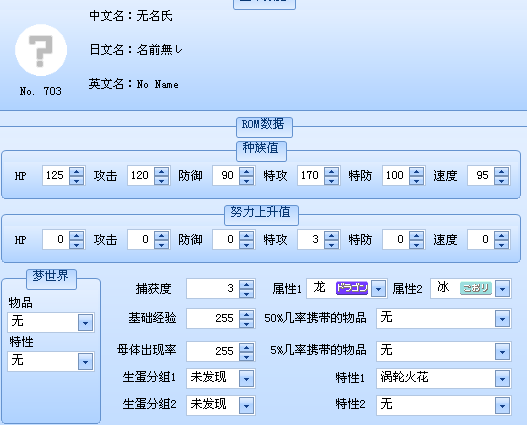Click the 中文名：无名氏 text
Viewport: 527px width, 425px height.
click(x=131, y=16)
